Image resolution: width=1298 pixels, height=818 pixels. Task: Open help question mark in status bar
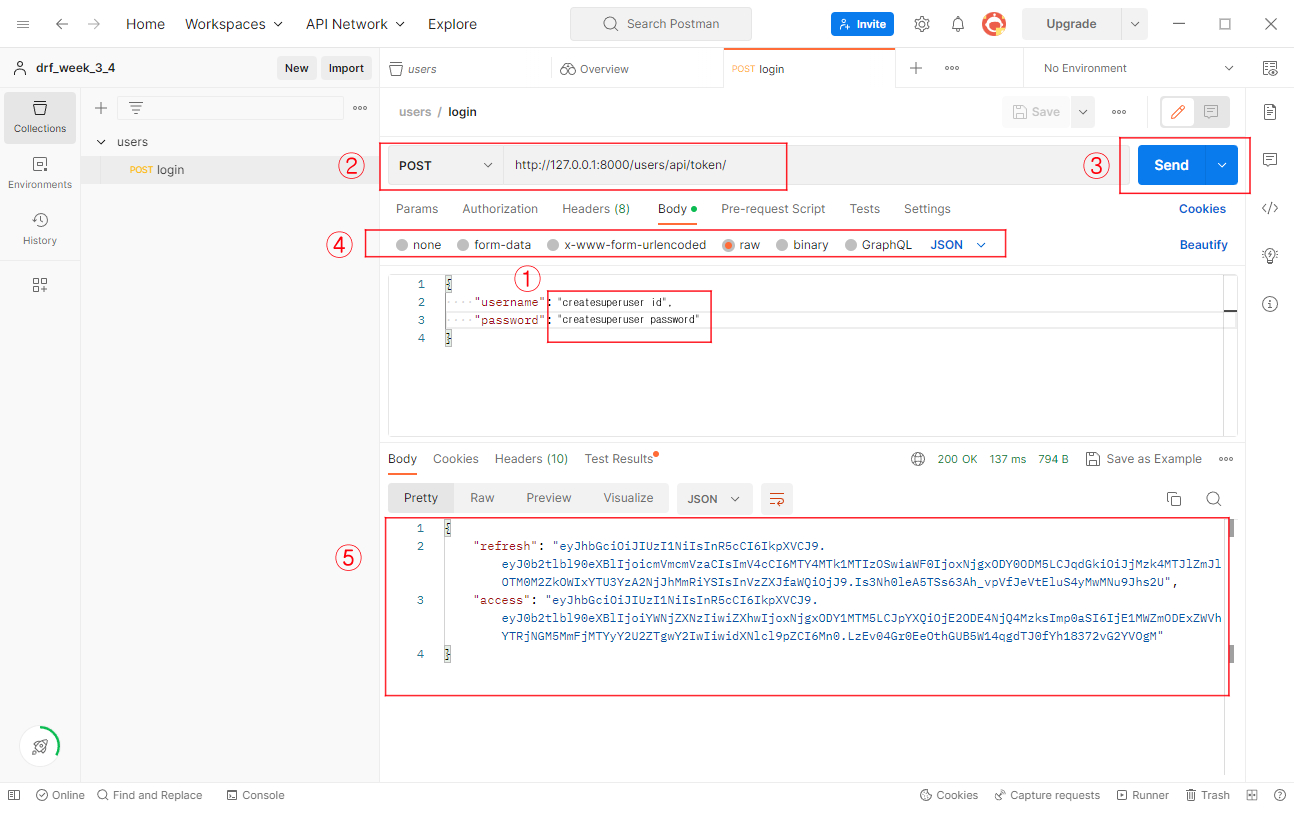[1280, 795]
